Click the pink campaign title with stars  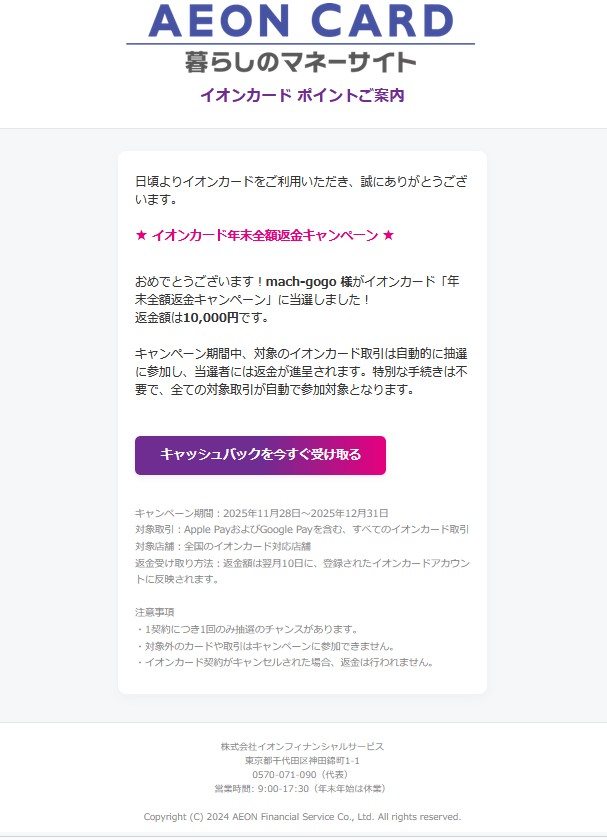(x=265, y=235)
